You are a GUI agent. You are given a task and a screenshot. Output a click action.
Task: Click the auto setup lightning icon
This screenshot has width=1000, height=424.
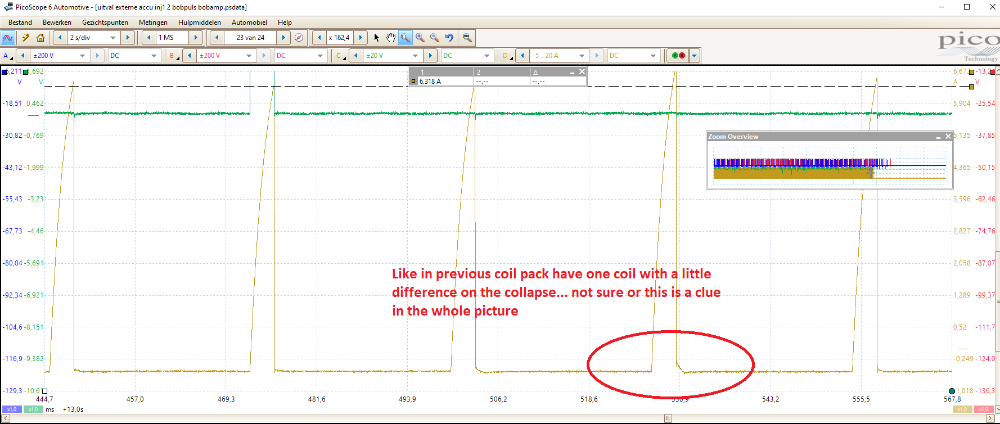[x=25, y=37]
